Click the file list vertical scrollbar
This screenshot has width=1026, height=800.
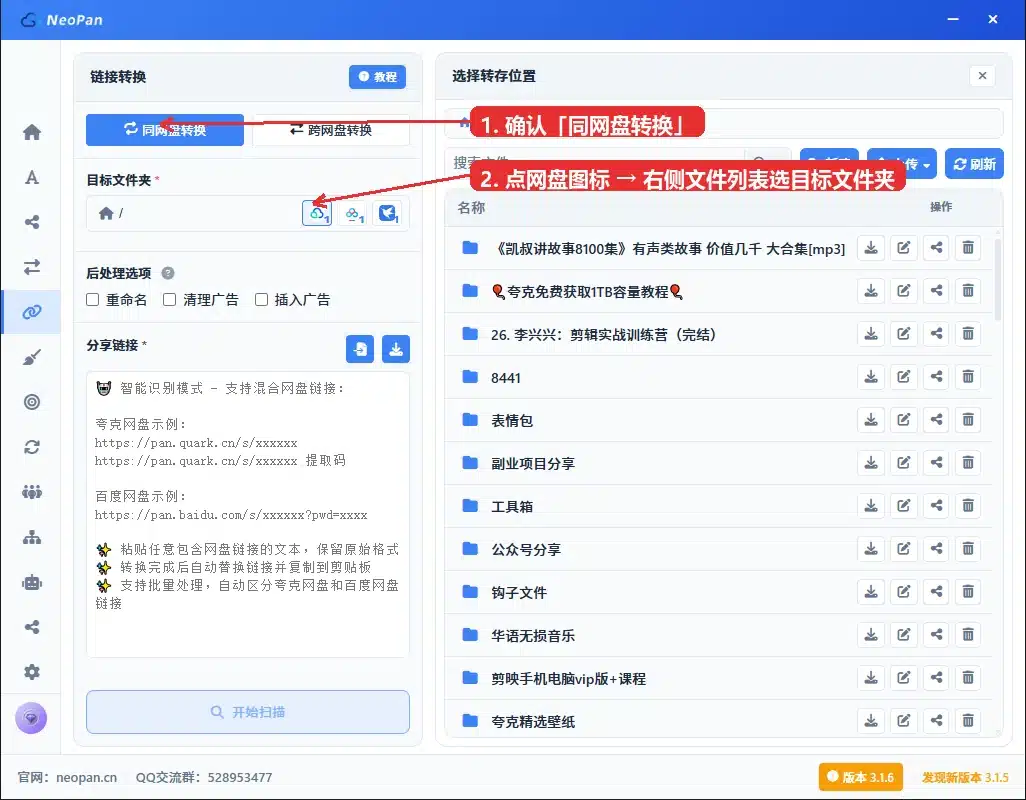point(998,280)
